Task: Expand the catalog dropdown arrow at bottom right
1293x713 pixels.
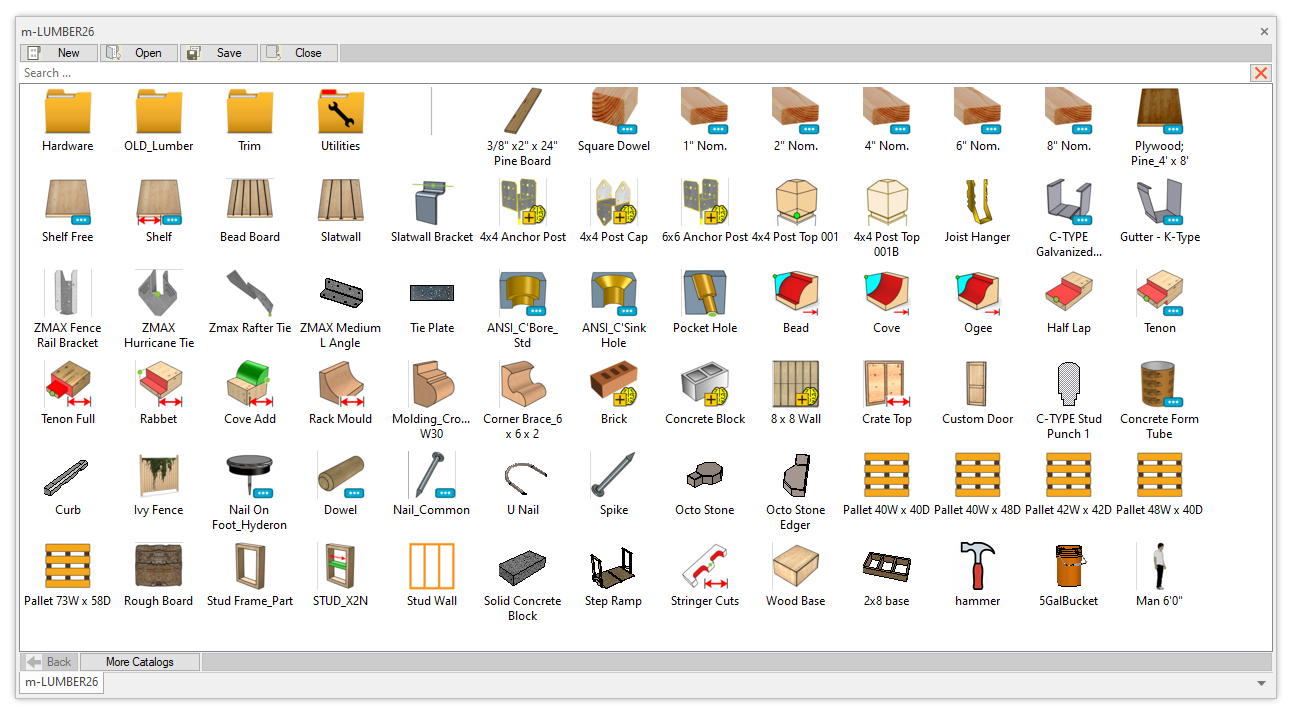Action: click(1261, 683)
